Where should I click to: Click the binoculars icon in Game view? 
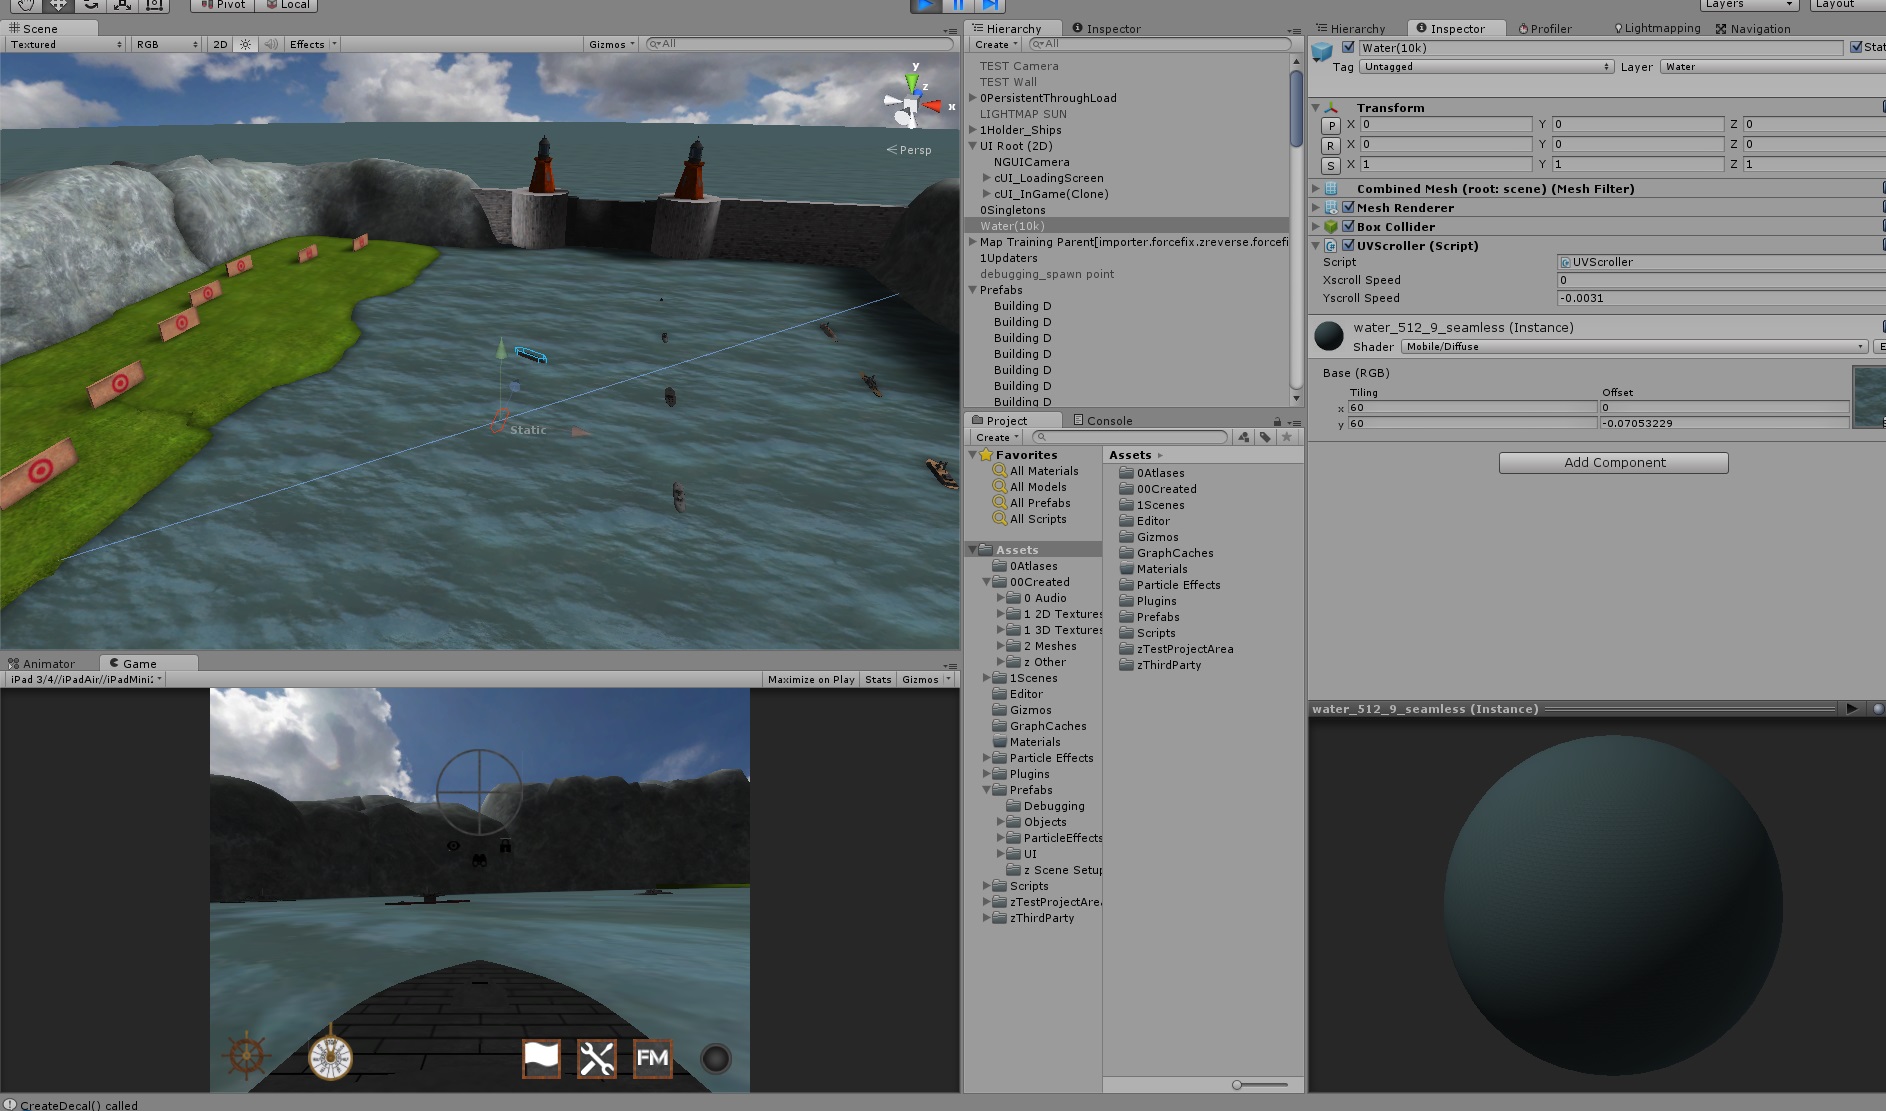pos(479,861)
